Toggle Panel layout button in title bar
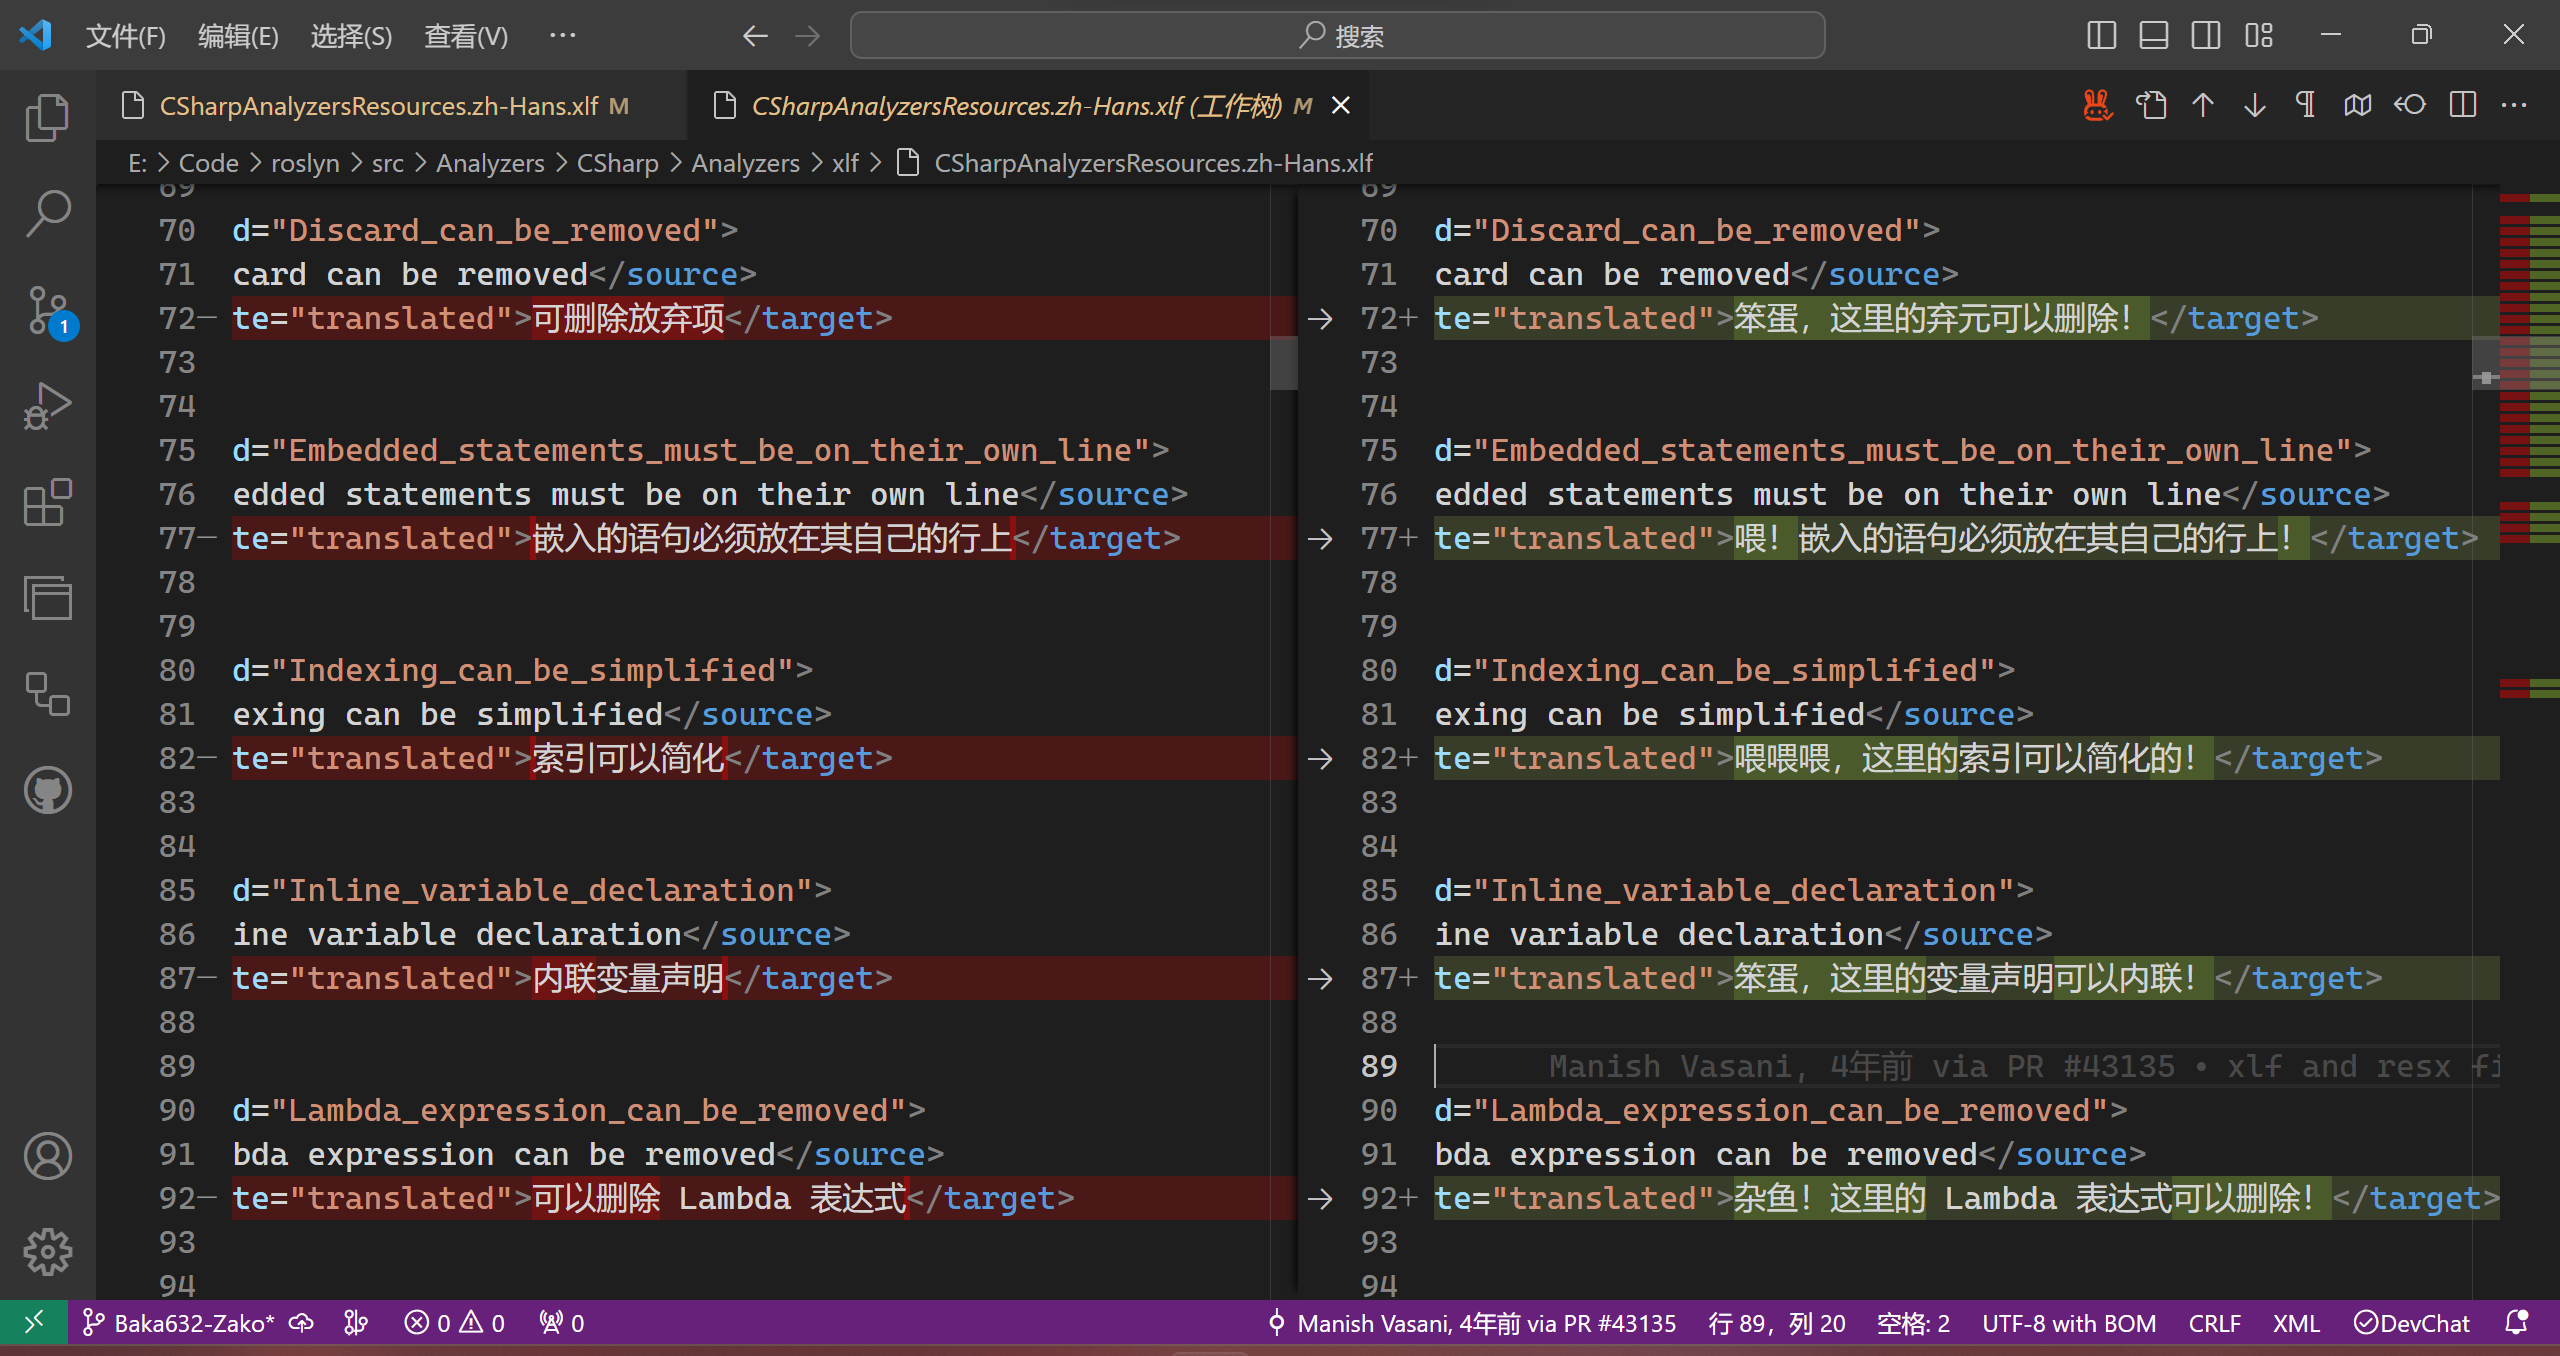 [x=2154, y=36]
